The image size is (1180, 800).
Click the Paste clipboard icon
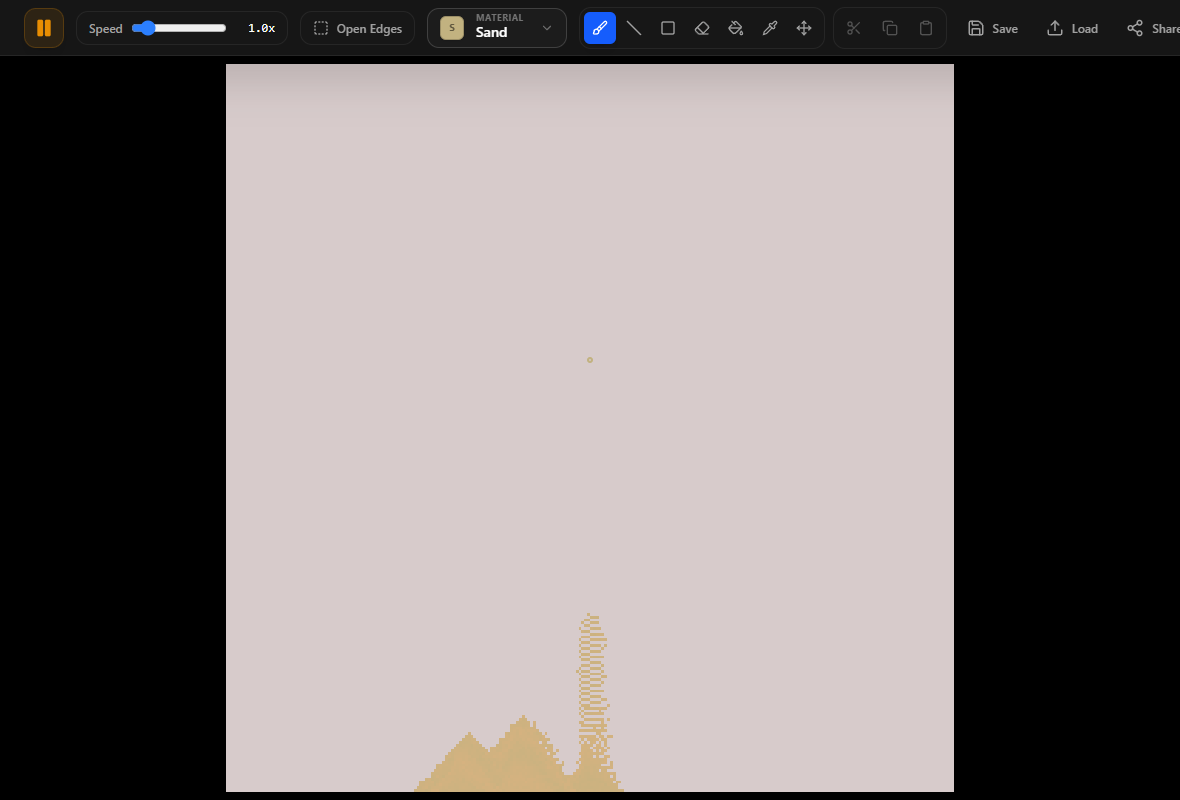click(926, 28)
